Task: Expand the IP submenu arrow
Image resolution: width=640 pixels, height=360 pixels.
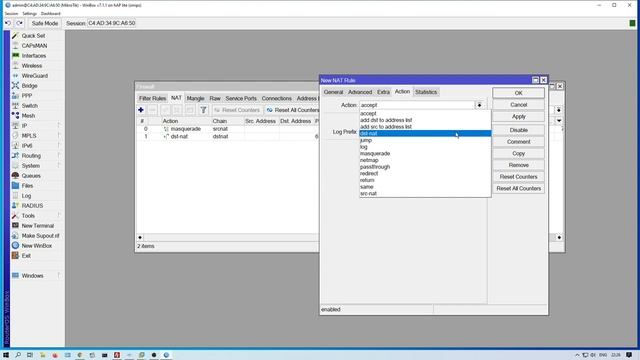Action: (59, 126)
